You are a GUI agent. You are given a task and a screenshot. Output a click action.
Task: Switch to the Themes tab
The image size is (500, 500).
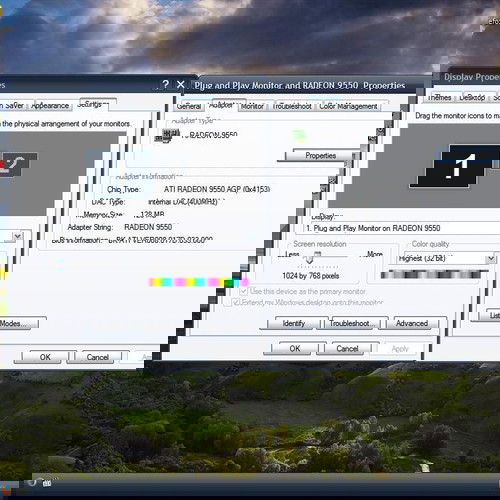[x=439, y=98]
